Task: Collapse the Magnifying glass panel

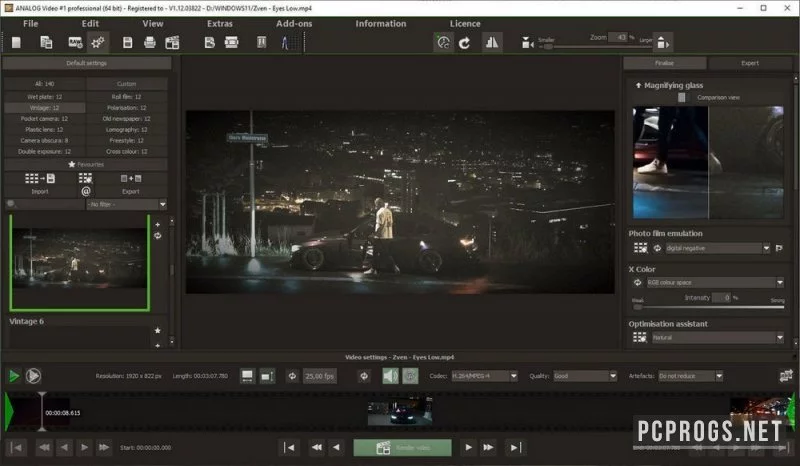Action: 638,85
